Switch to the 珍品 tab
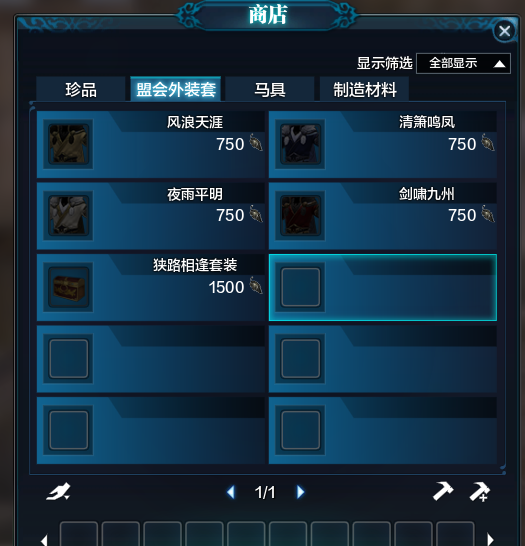525x546 pixels. click(x=81, y=89)
